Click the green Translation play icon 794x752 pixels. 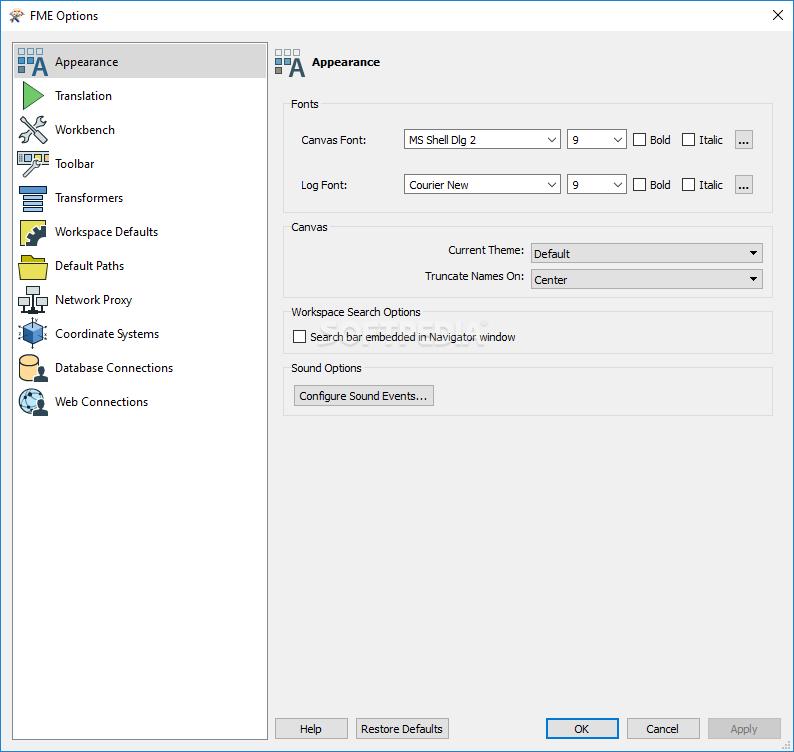tap(33, 96)
